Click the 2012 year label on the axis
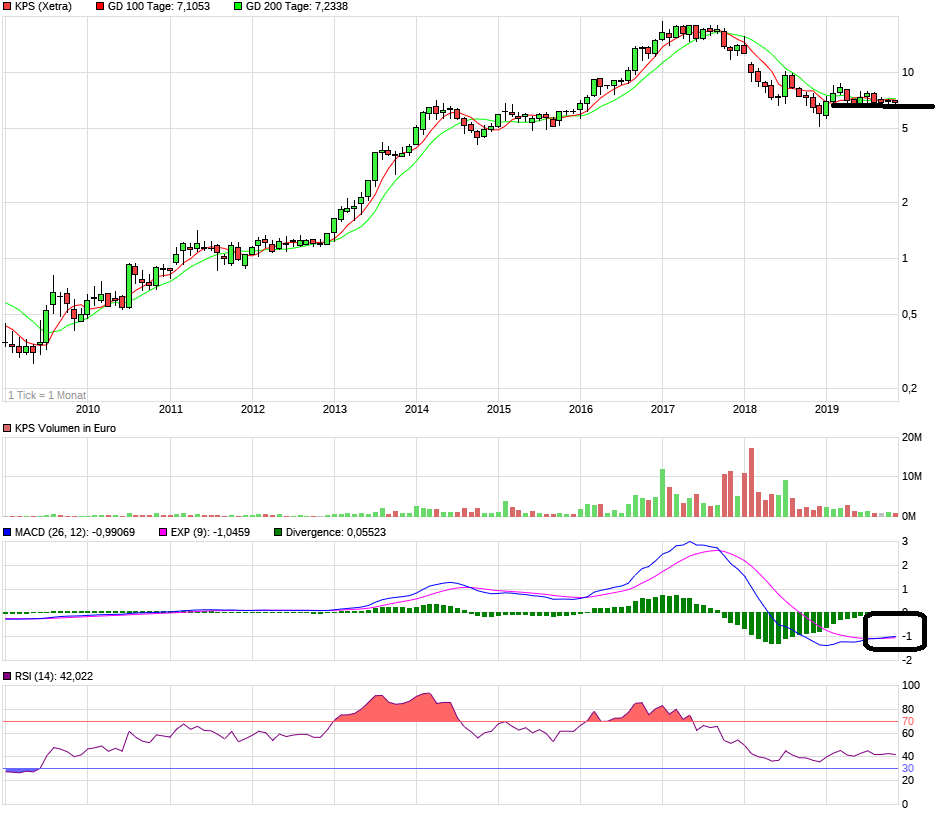940x814 pixels. pos(253,409)
